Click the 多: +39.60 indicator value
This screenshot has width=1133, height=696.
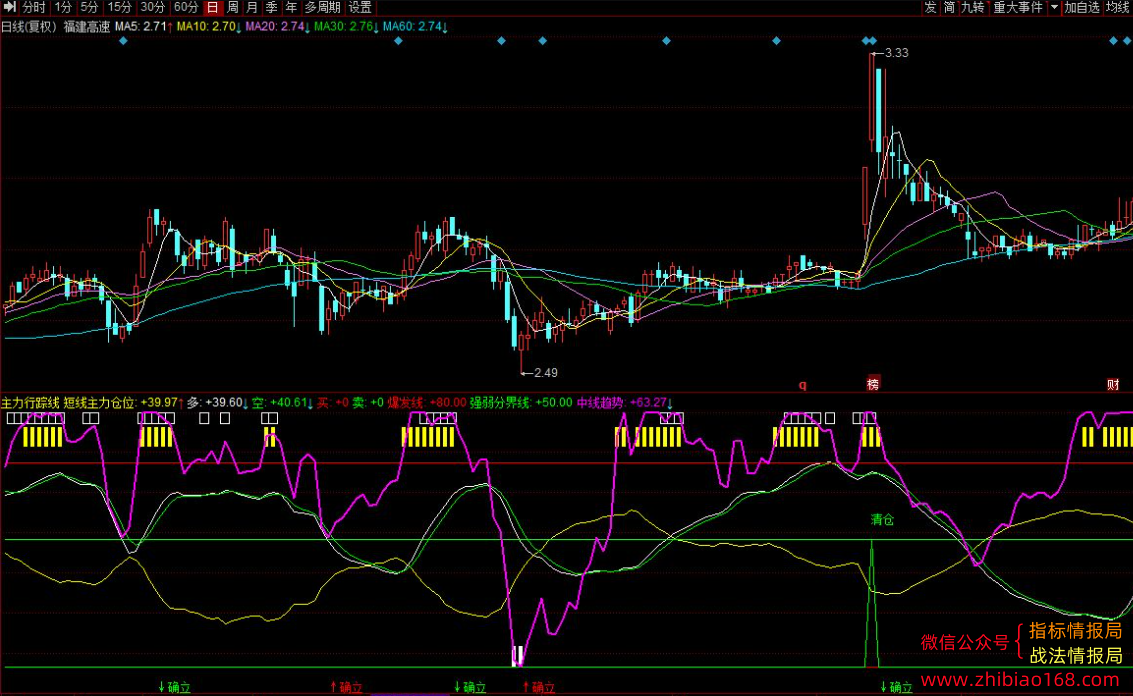[218, 403]
